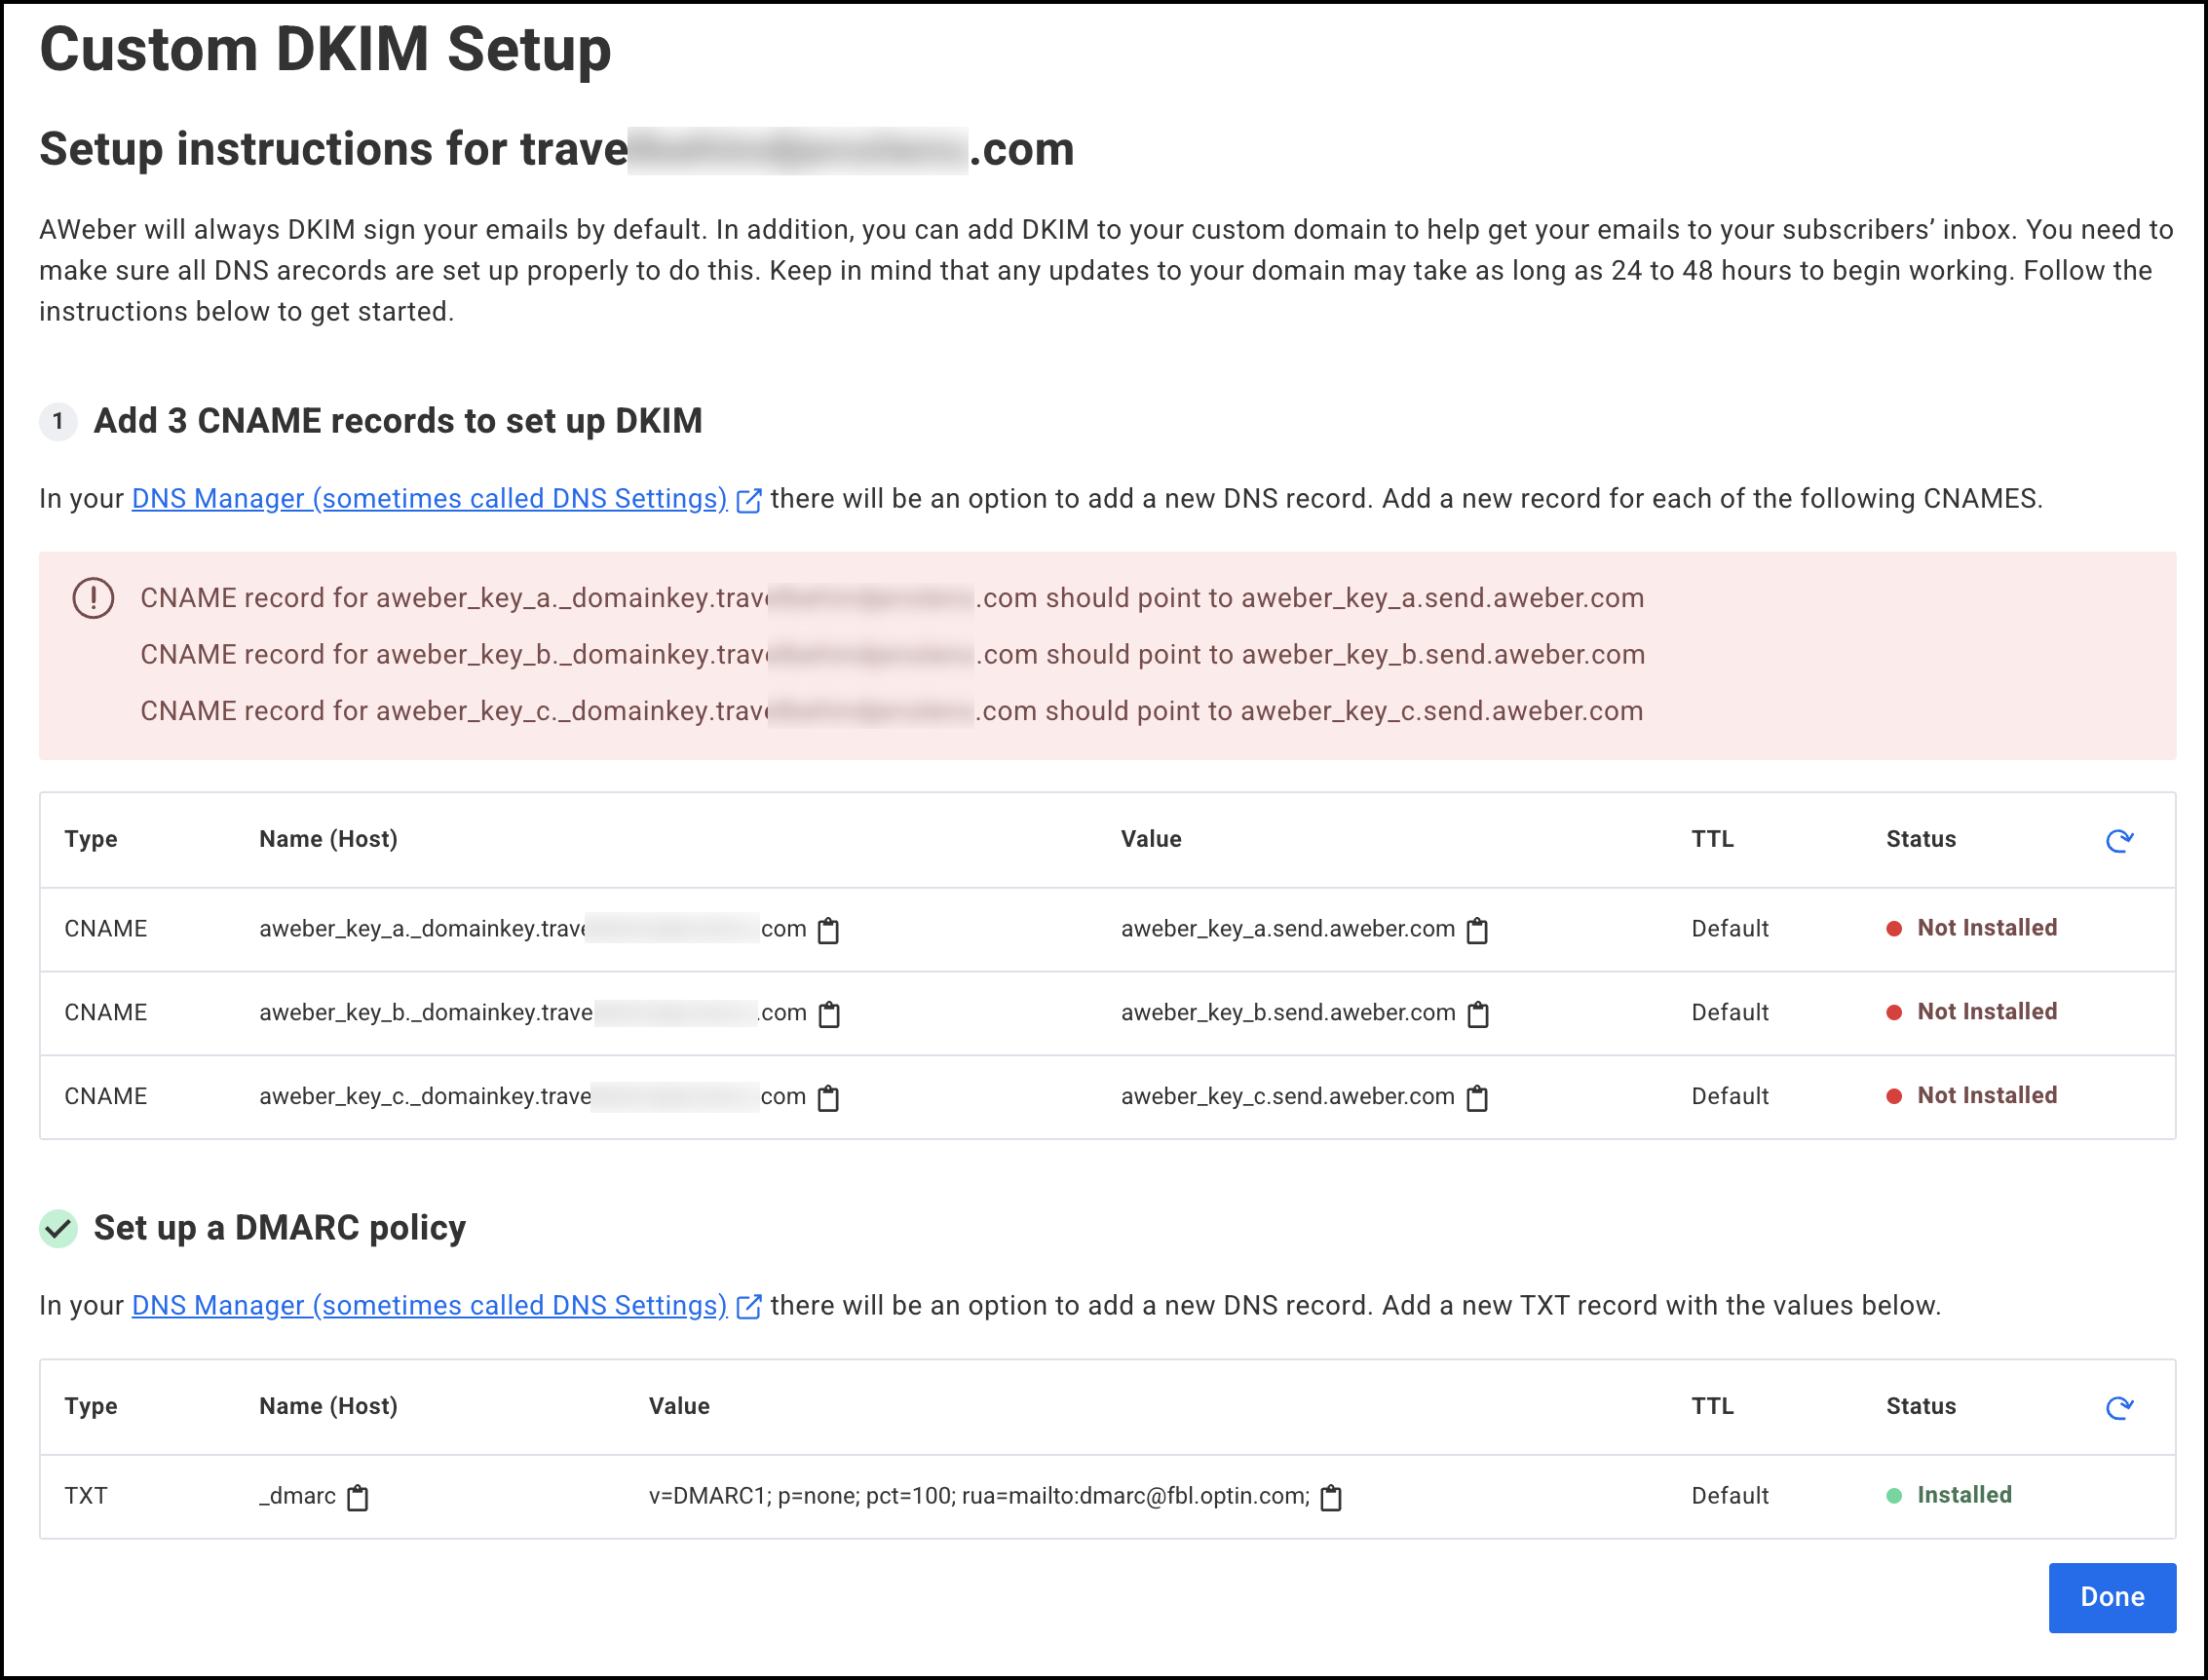Screen dimensions: 2208x1680
Task: Open DNS Manager link in DKIM section
Action: pos(429,498)
